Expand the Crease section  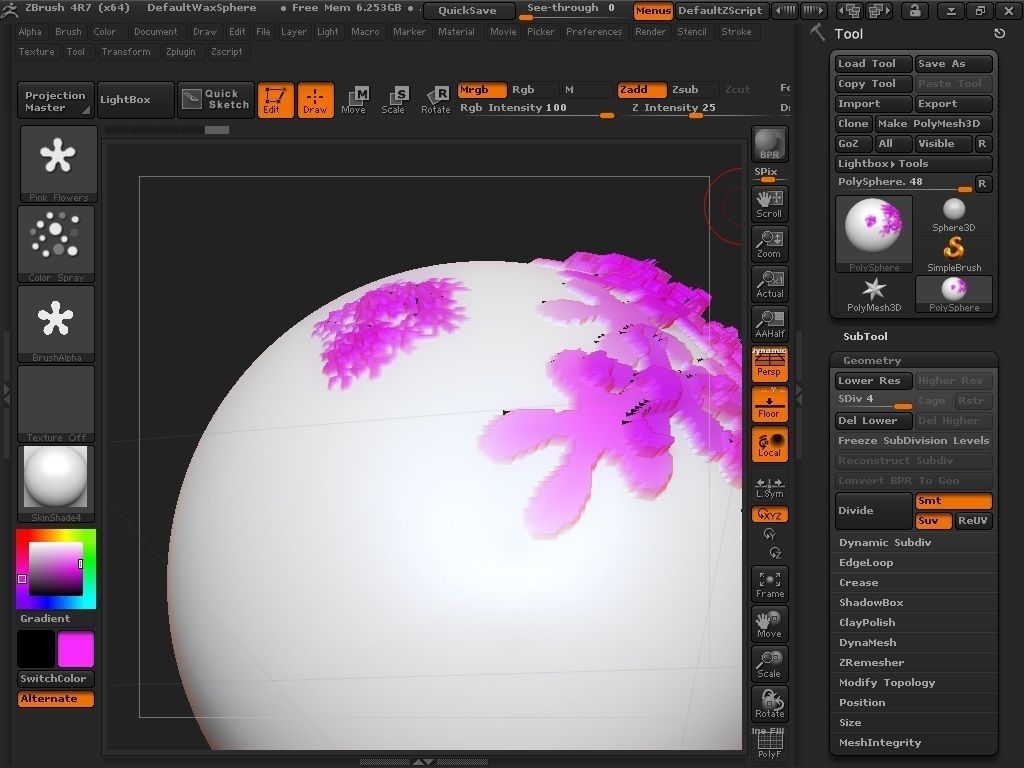(x=858, y=583)
